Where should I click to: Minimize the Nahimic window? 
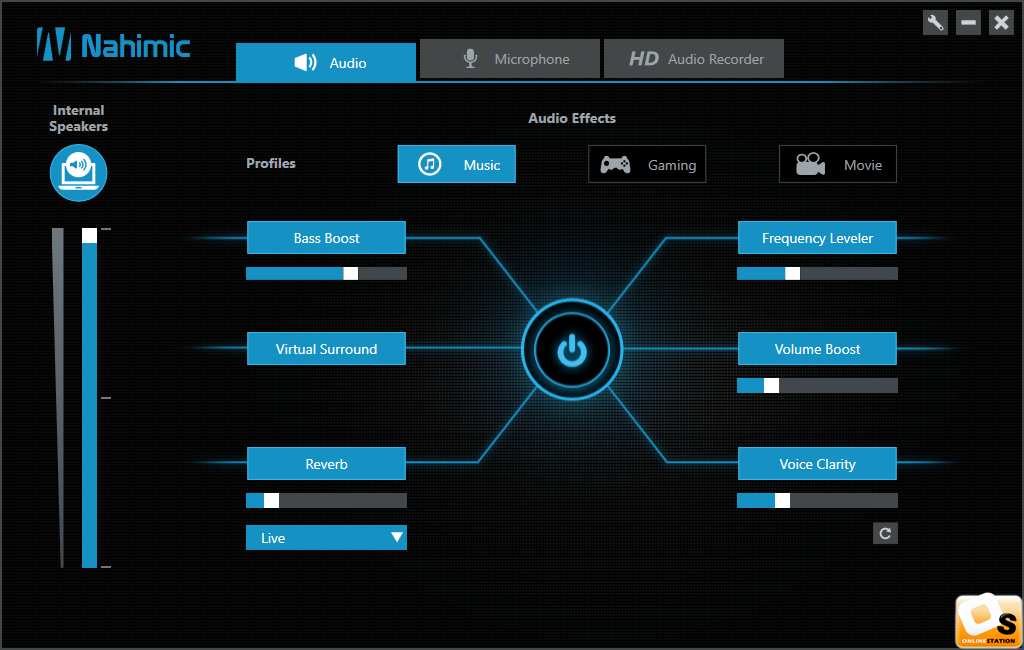click(968, 23)
